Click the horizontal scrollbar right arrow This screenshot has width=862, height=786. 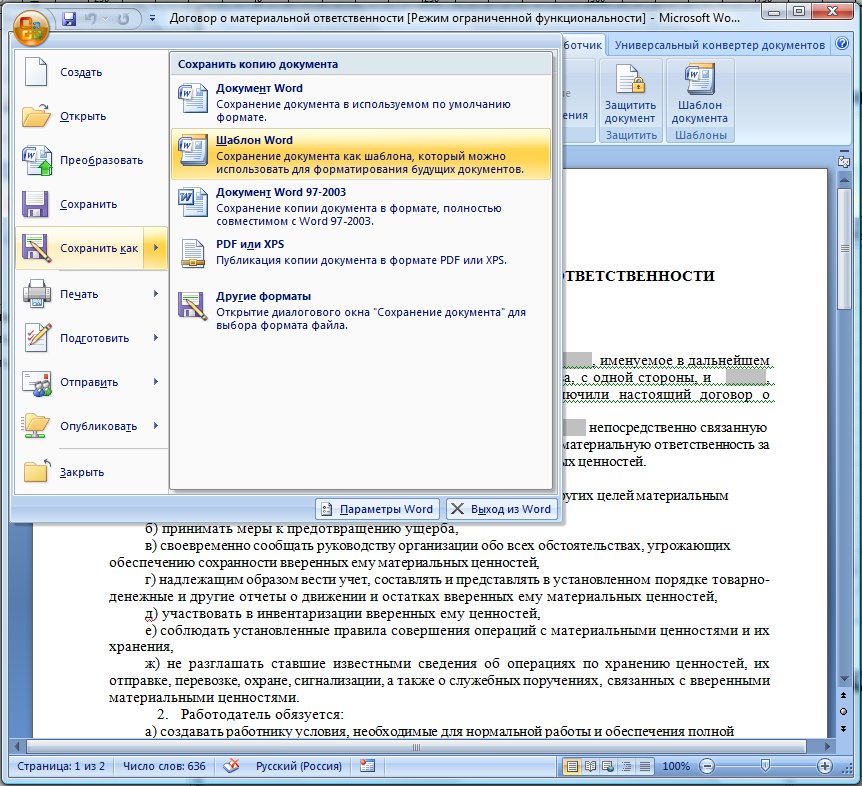(x=827, y=746)
